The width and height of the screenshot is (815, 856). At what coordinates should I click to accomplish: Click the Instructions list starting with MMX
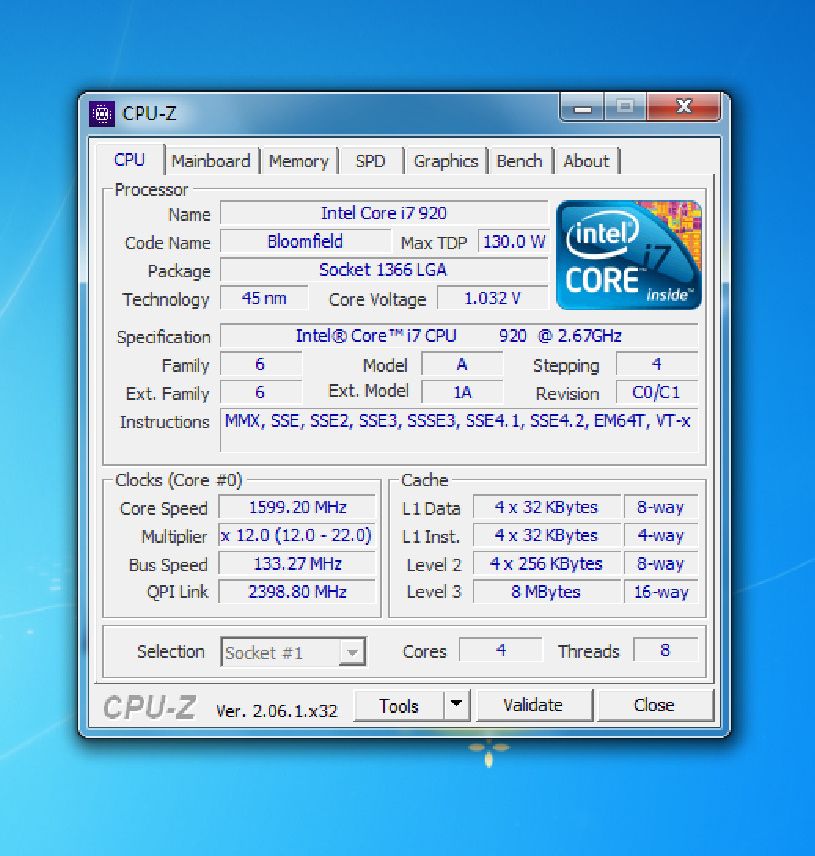[x=459, y=430]
